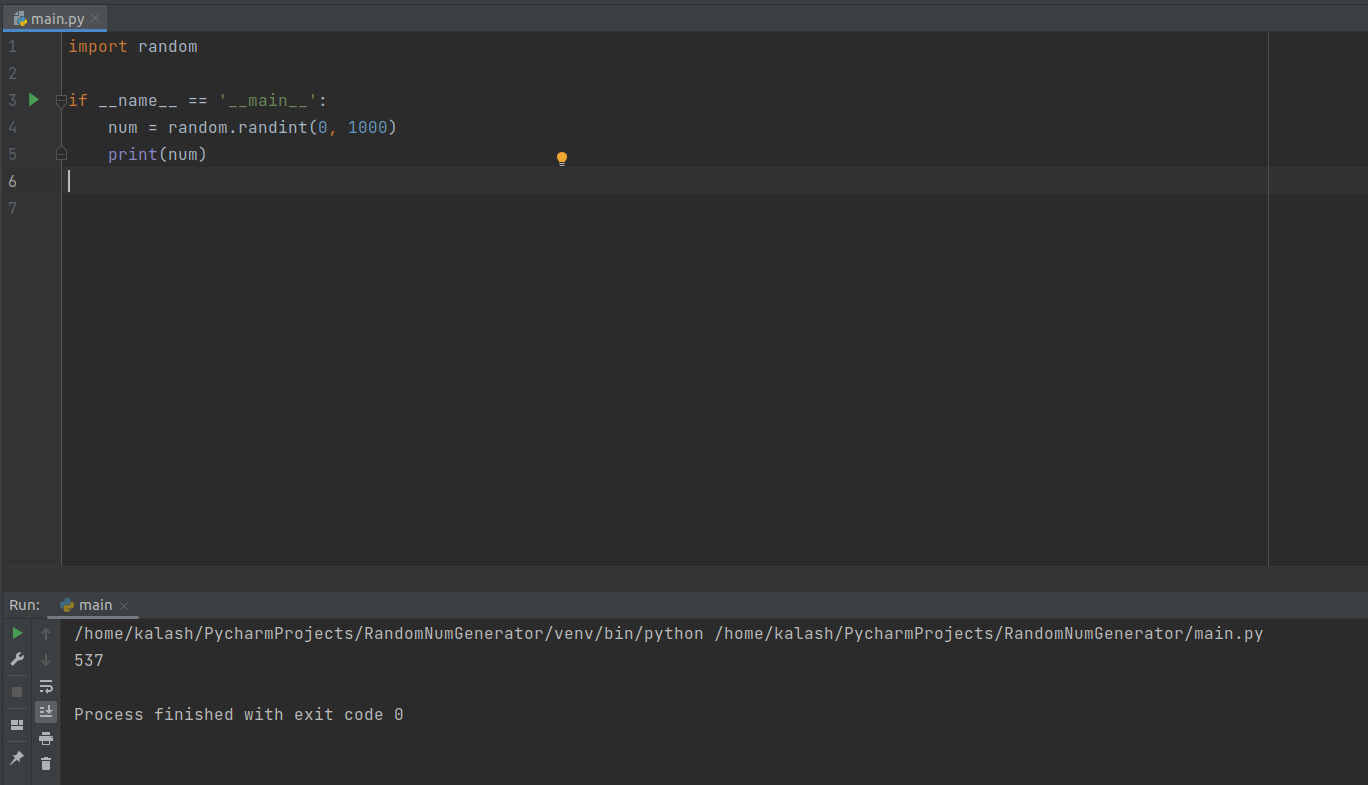Viewport: 1368px width, 785px height.
Task: Click the Down the stack trace arrow
Action: coord(46,660)
